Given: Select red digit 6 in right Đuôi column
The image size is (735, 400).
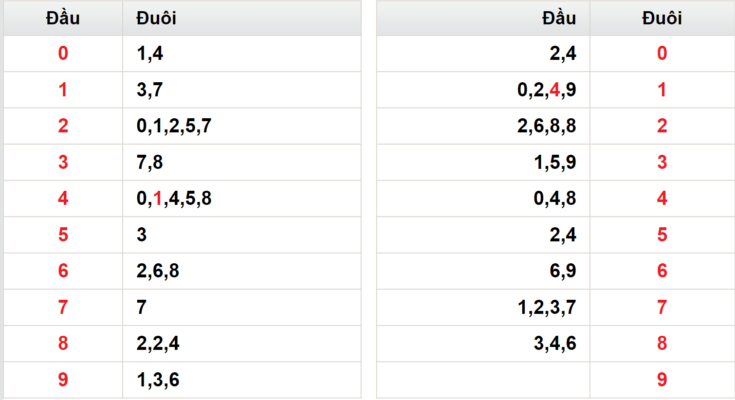Looking at the screenshot, I should (x=662, y=271).
